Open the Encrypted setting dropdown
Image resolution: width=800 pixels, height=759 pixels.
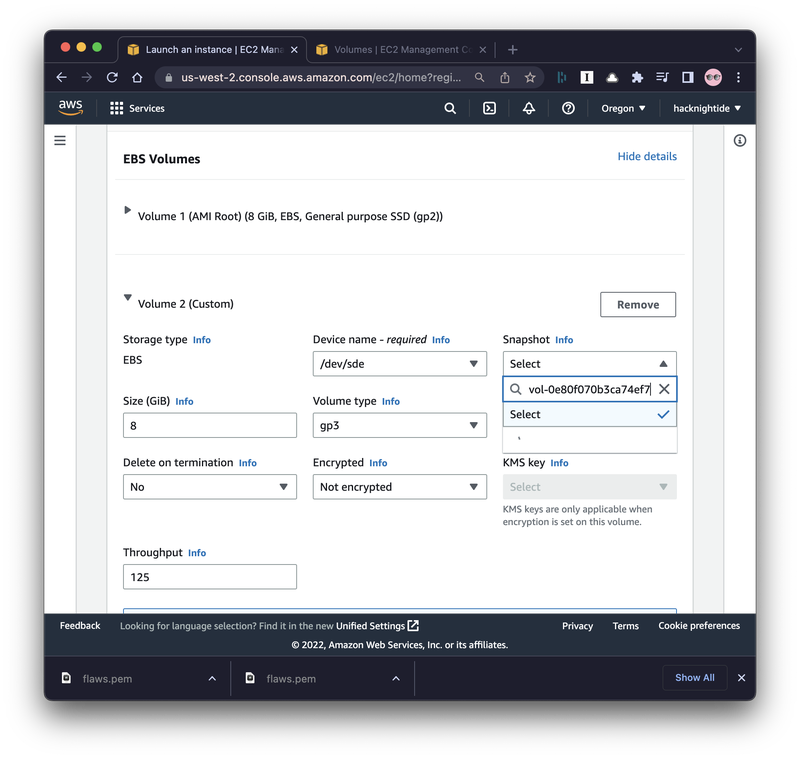click(399, 487)
